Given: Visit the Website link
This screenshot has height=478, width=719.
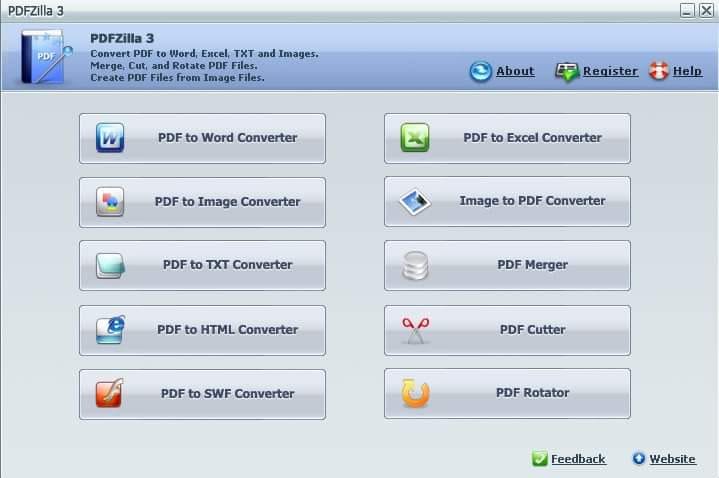Looking at the screenshot, I should pyautogui.click(x=672, y=459).
